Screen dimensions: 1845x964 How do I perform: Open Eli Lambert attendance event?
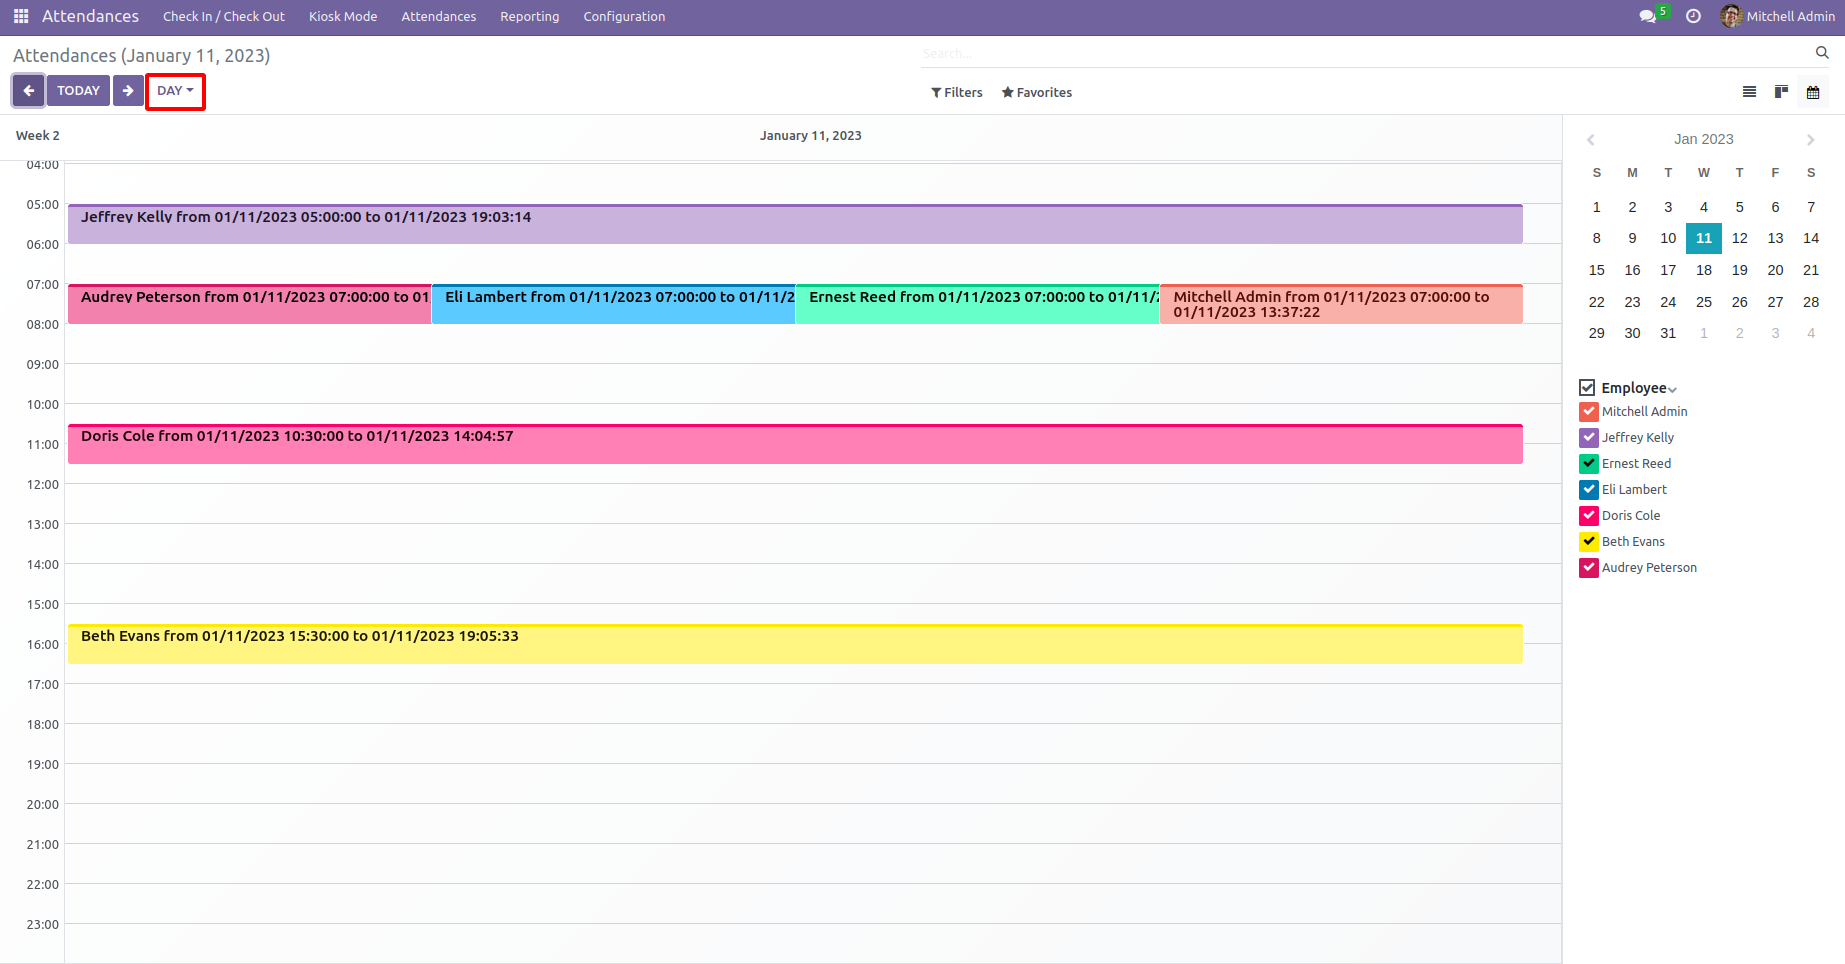click(x=613, y=304)
